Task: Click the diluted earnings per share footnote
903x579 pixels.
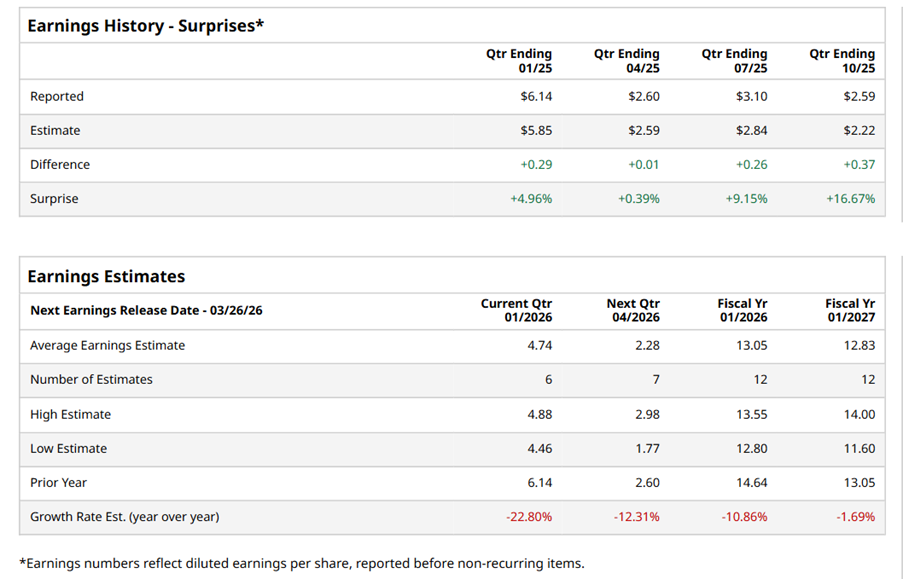Action: pos(302,563)
